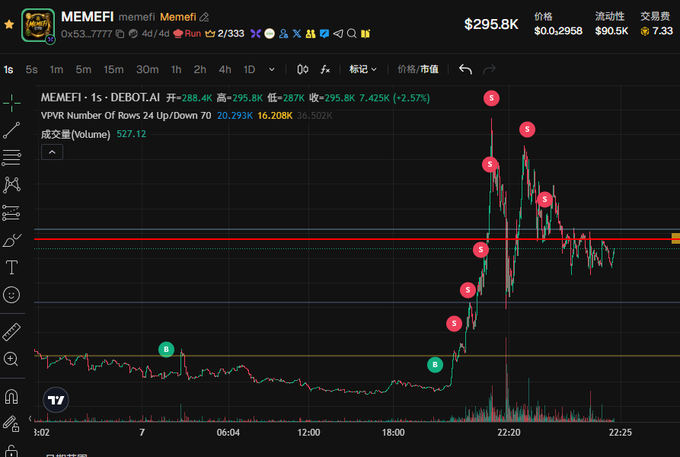Click the B buy marker closest to 18:00
The height and width of the screenshot is (457, 680).
click(x=435, y=365)
